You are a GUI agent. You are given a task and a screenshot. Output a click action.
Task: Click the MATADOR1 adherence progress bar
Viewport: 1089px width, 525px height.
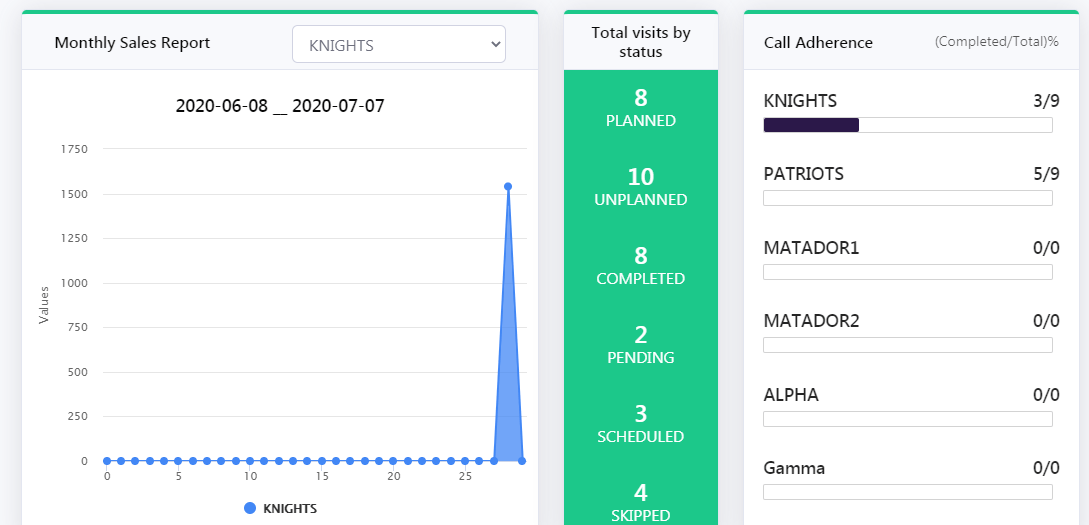point(907,272)
